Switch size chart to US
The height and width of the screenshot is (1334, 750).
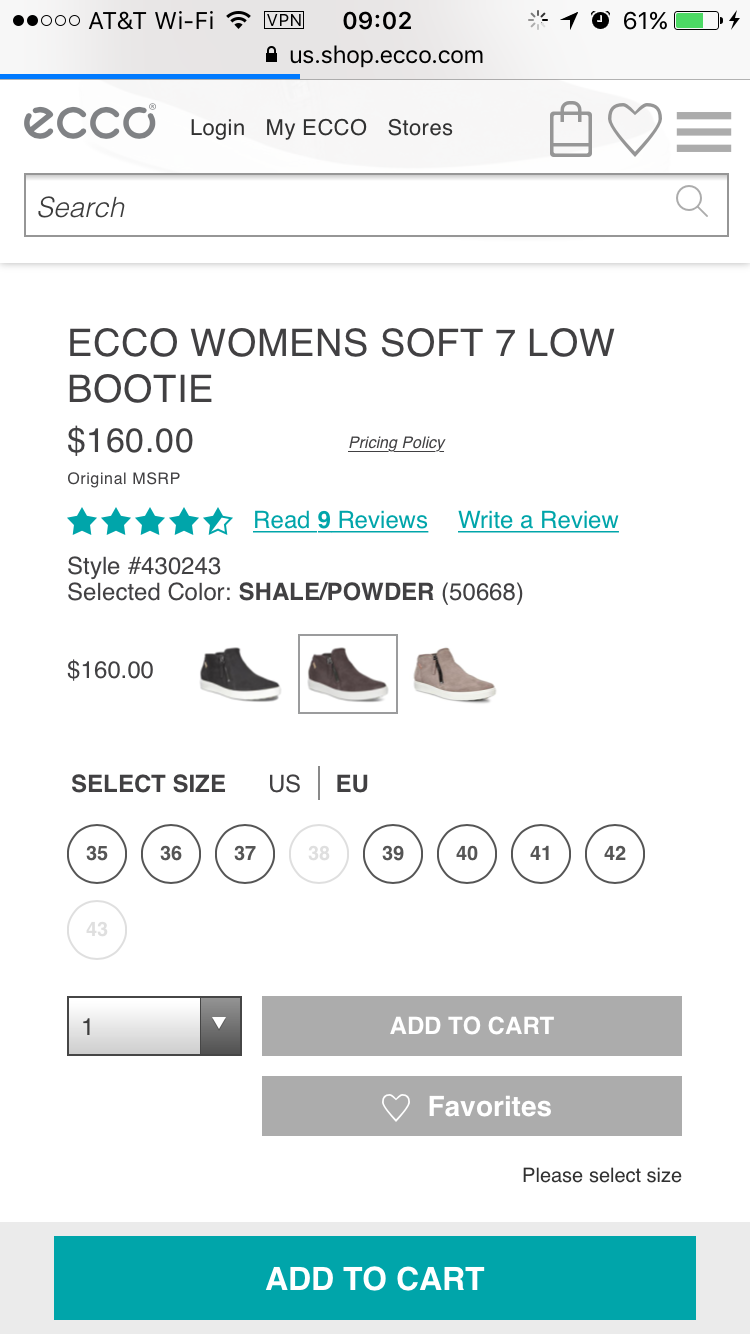click(x=284, y=784)
